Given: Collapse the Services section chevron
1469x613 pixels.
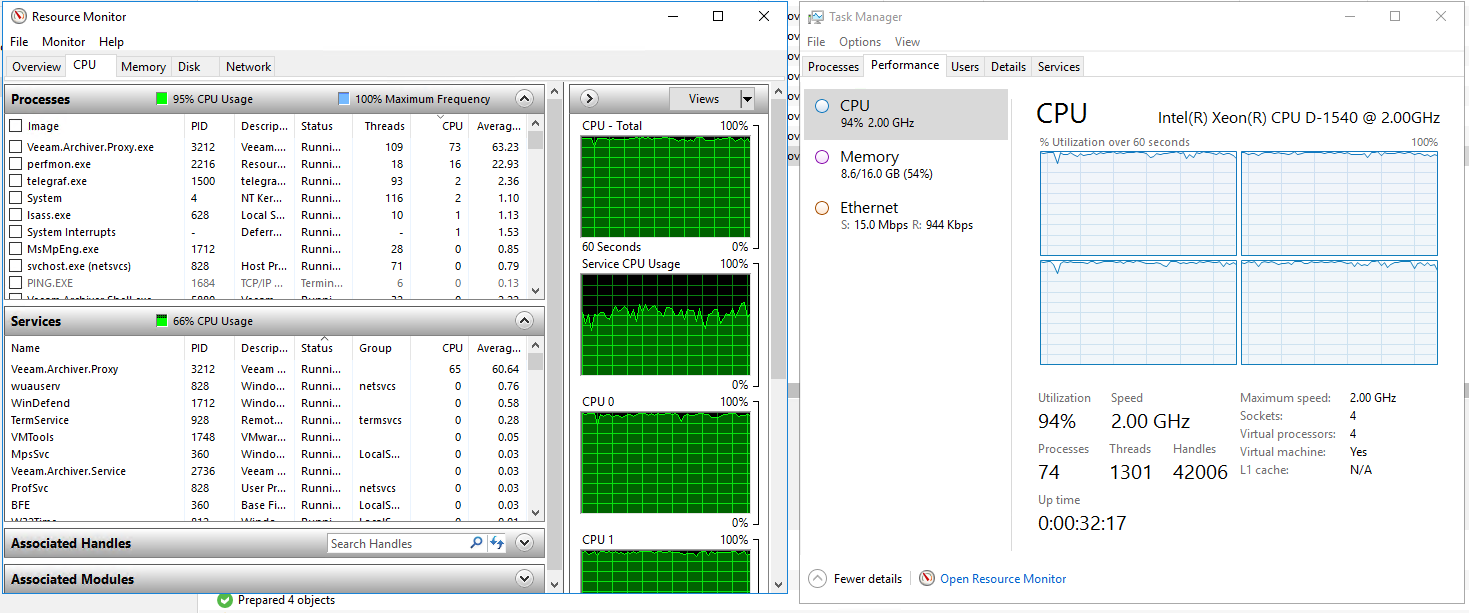Looking at the screenshot, I should 524,321.
